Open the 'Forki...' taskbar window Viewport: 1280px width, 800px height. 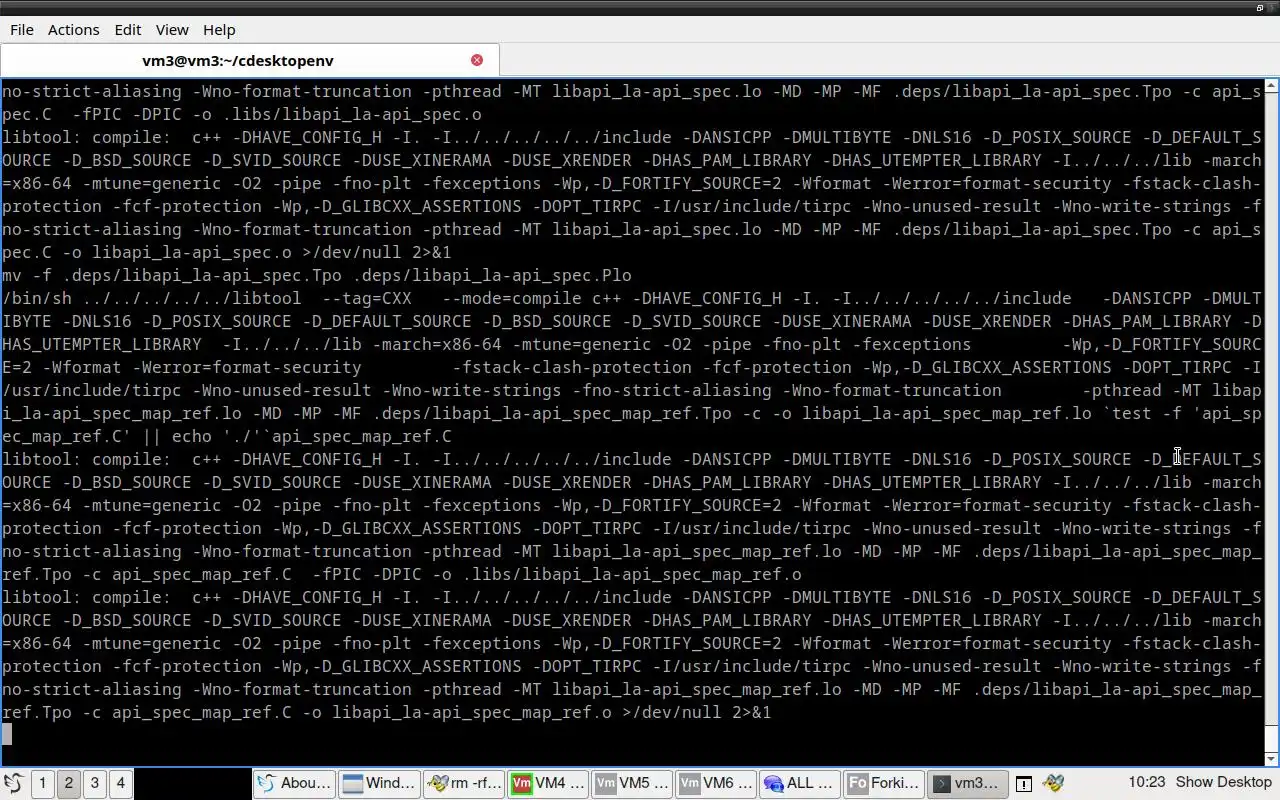(884, 783)
